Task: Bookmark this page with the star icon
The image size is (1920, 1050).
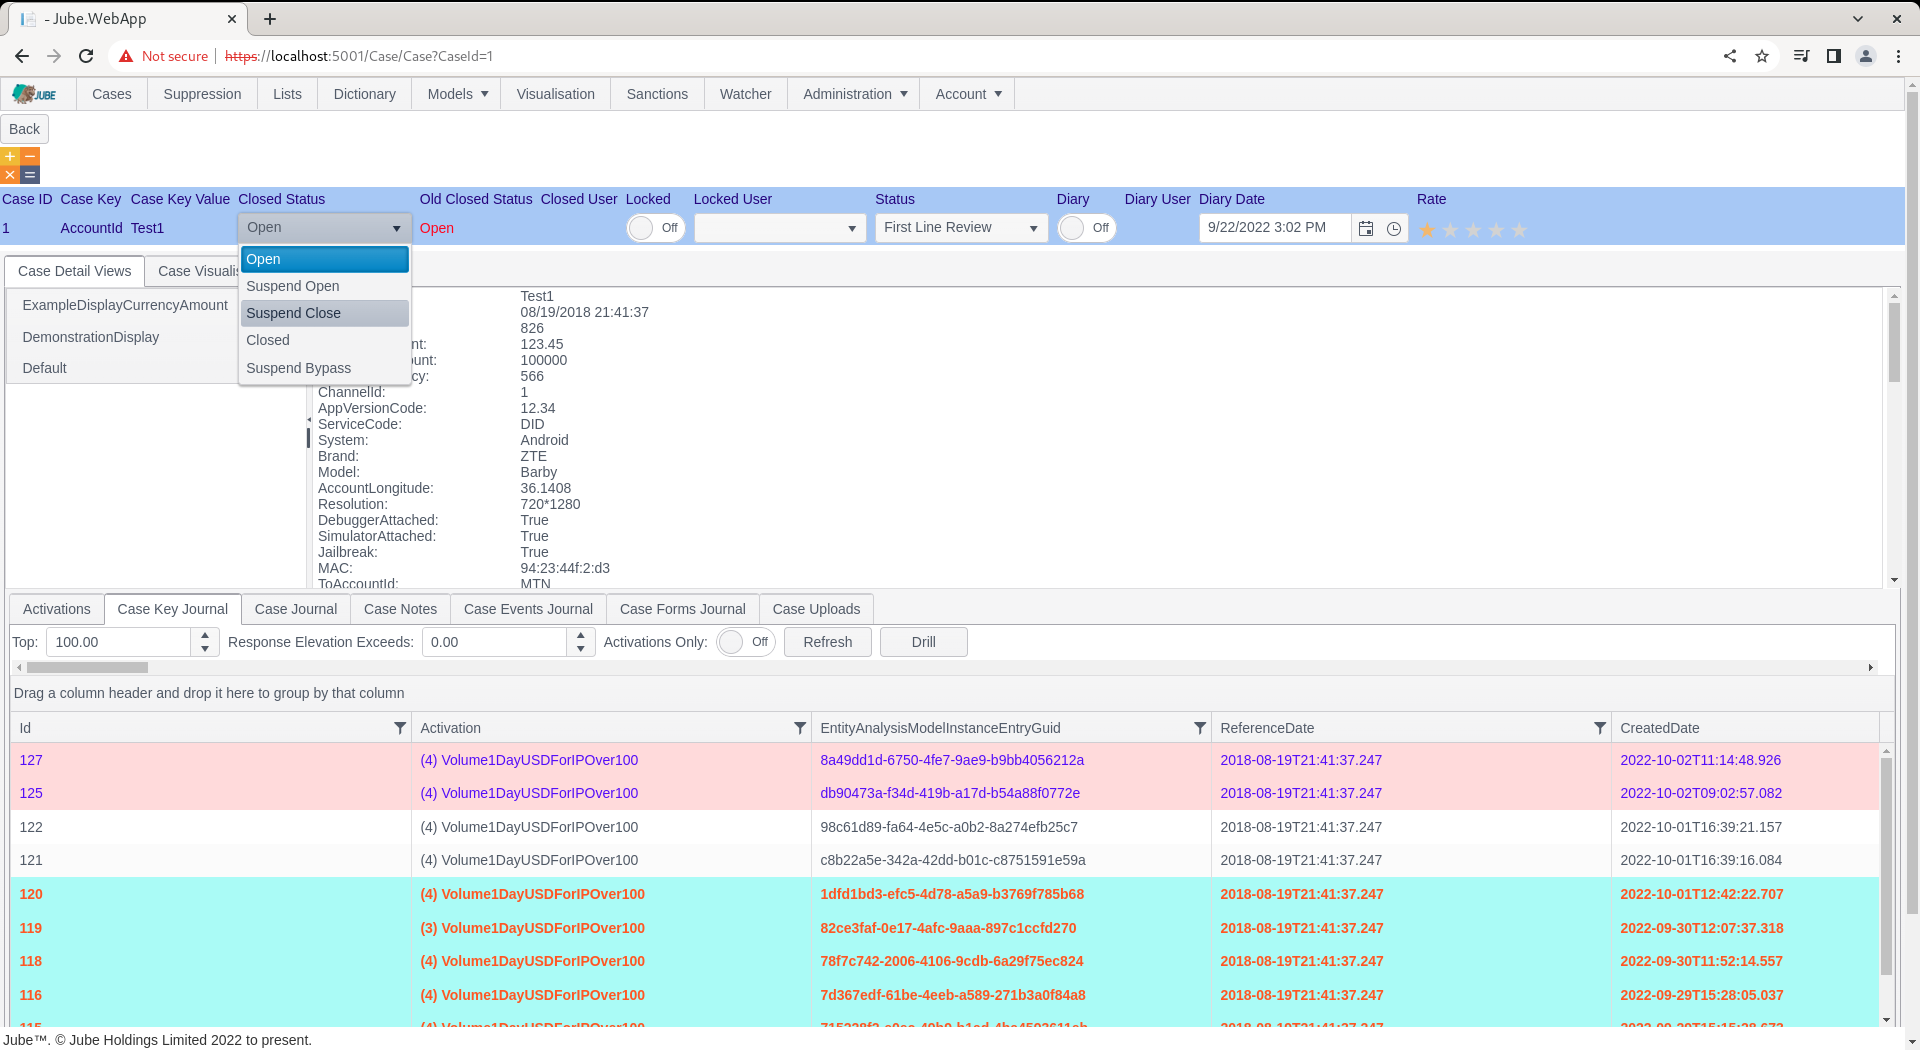Action: click(x=1762, y=56)
